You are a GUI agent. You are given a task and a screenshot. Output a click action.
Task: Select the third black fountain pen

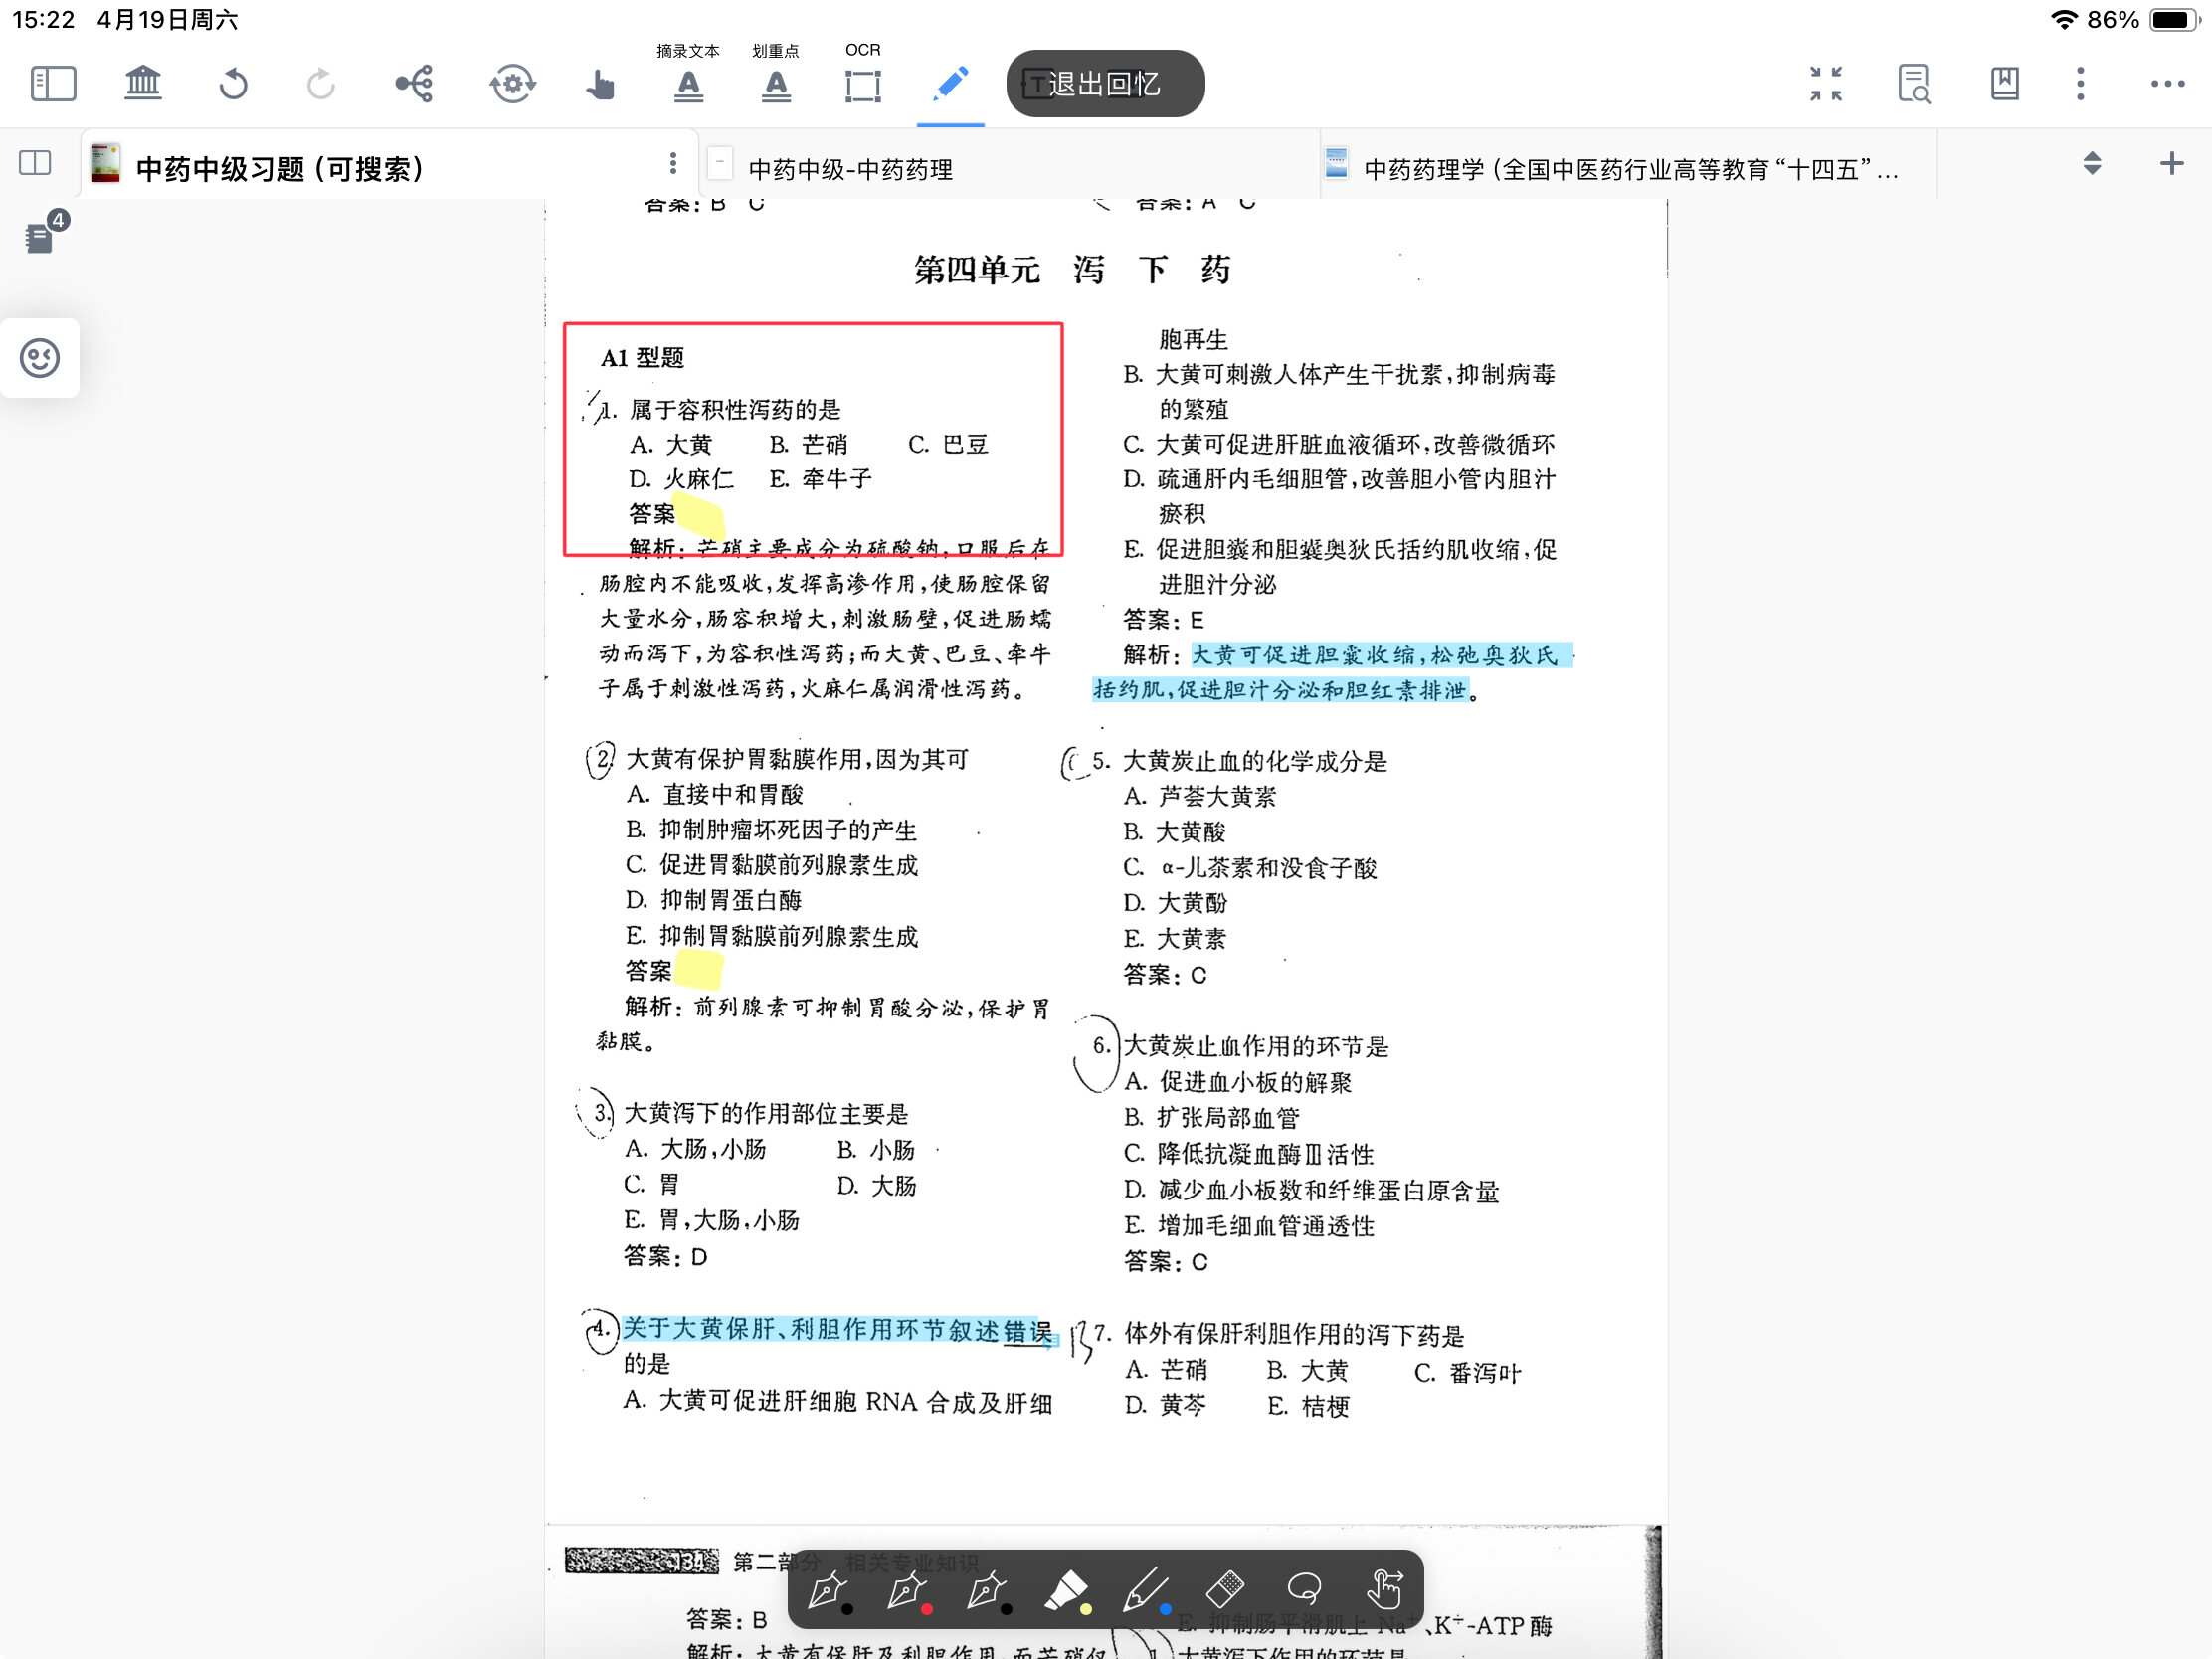pos(988,1592)
